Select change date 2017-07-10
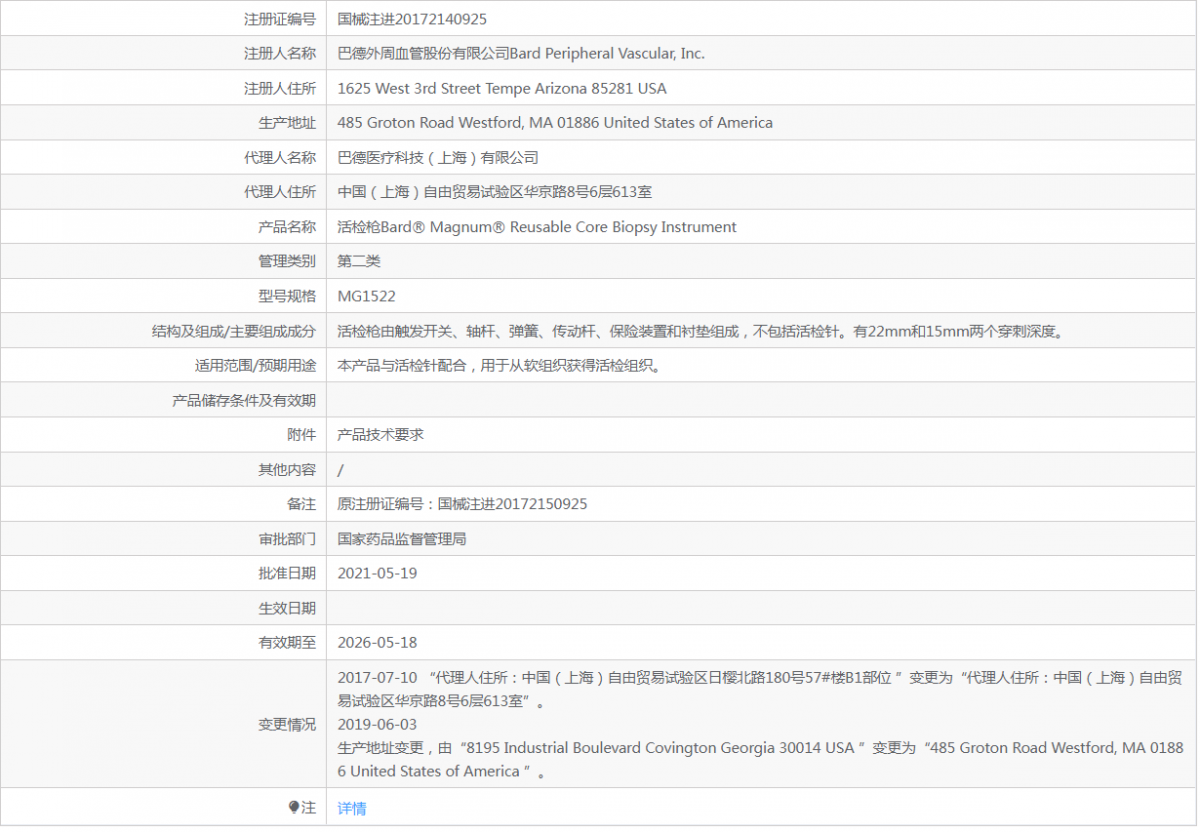The image size is (1200, 832). coord(377,677)
